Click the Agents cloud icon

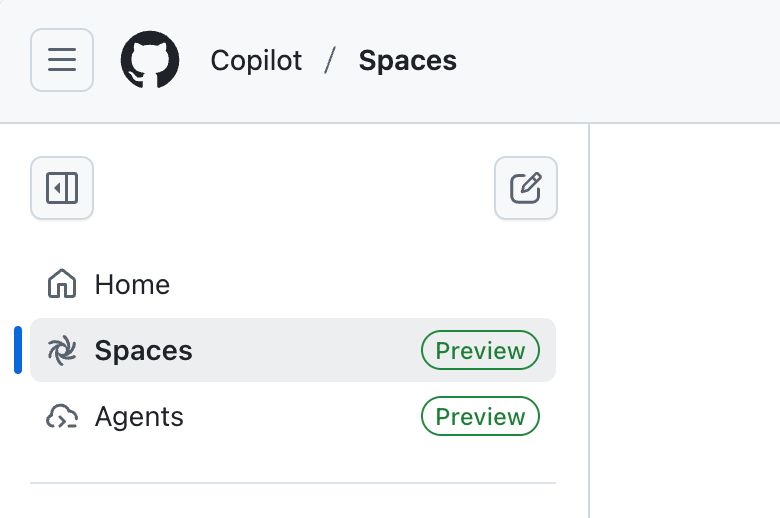click(62, 416)
